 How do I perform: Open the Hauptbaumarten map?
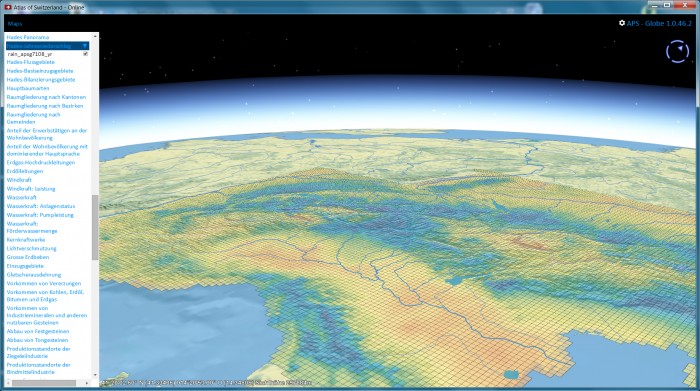point(28,88)
